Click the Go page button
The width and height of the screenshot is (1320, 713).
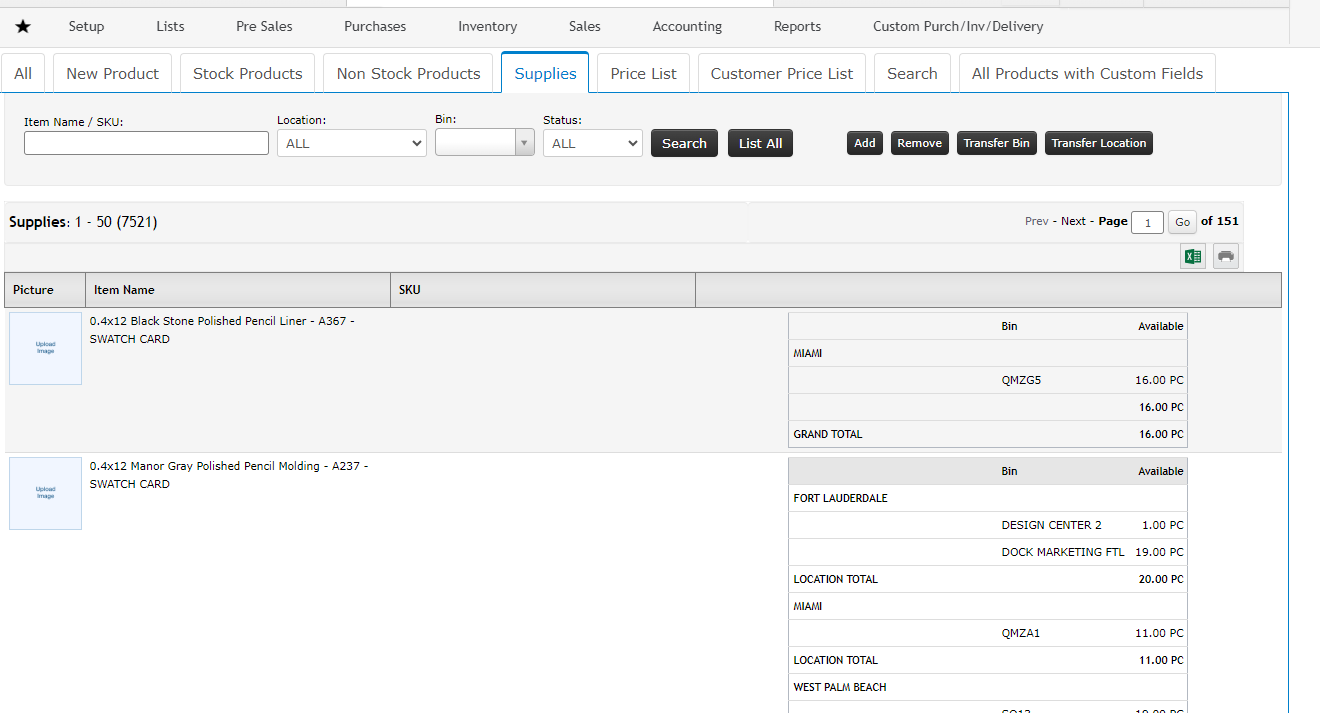click(x=1182, y=222)
